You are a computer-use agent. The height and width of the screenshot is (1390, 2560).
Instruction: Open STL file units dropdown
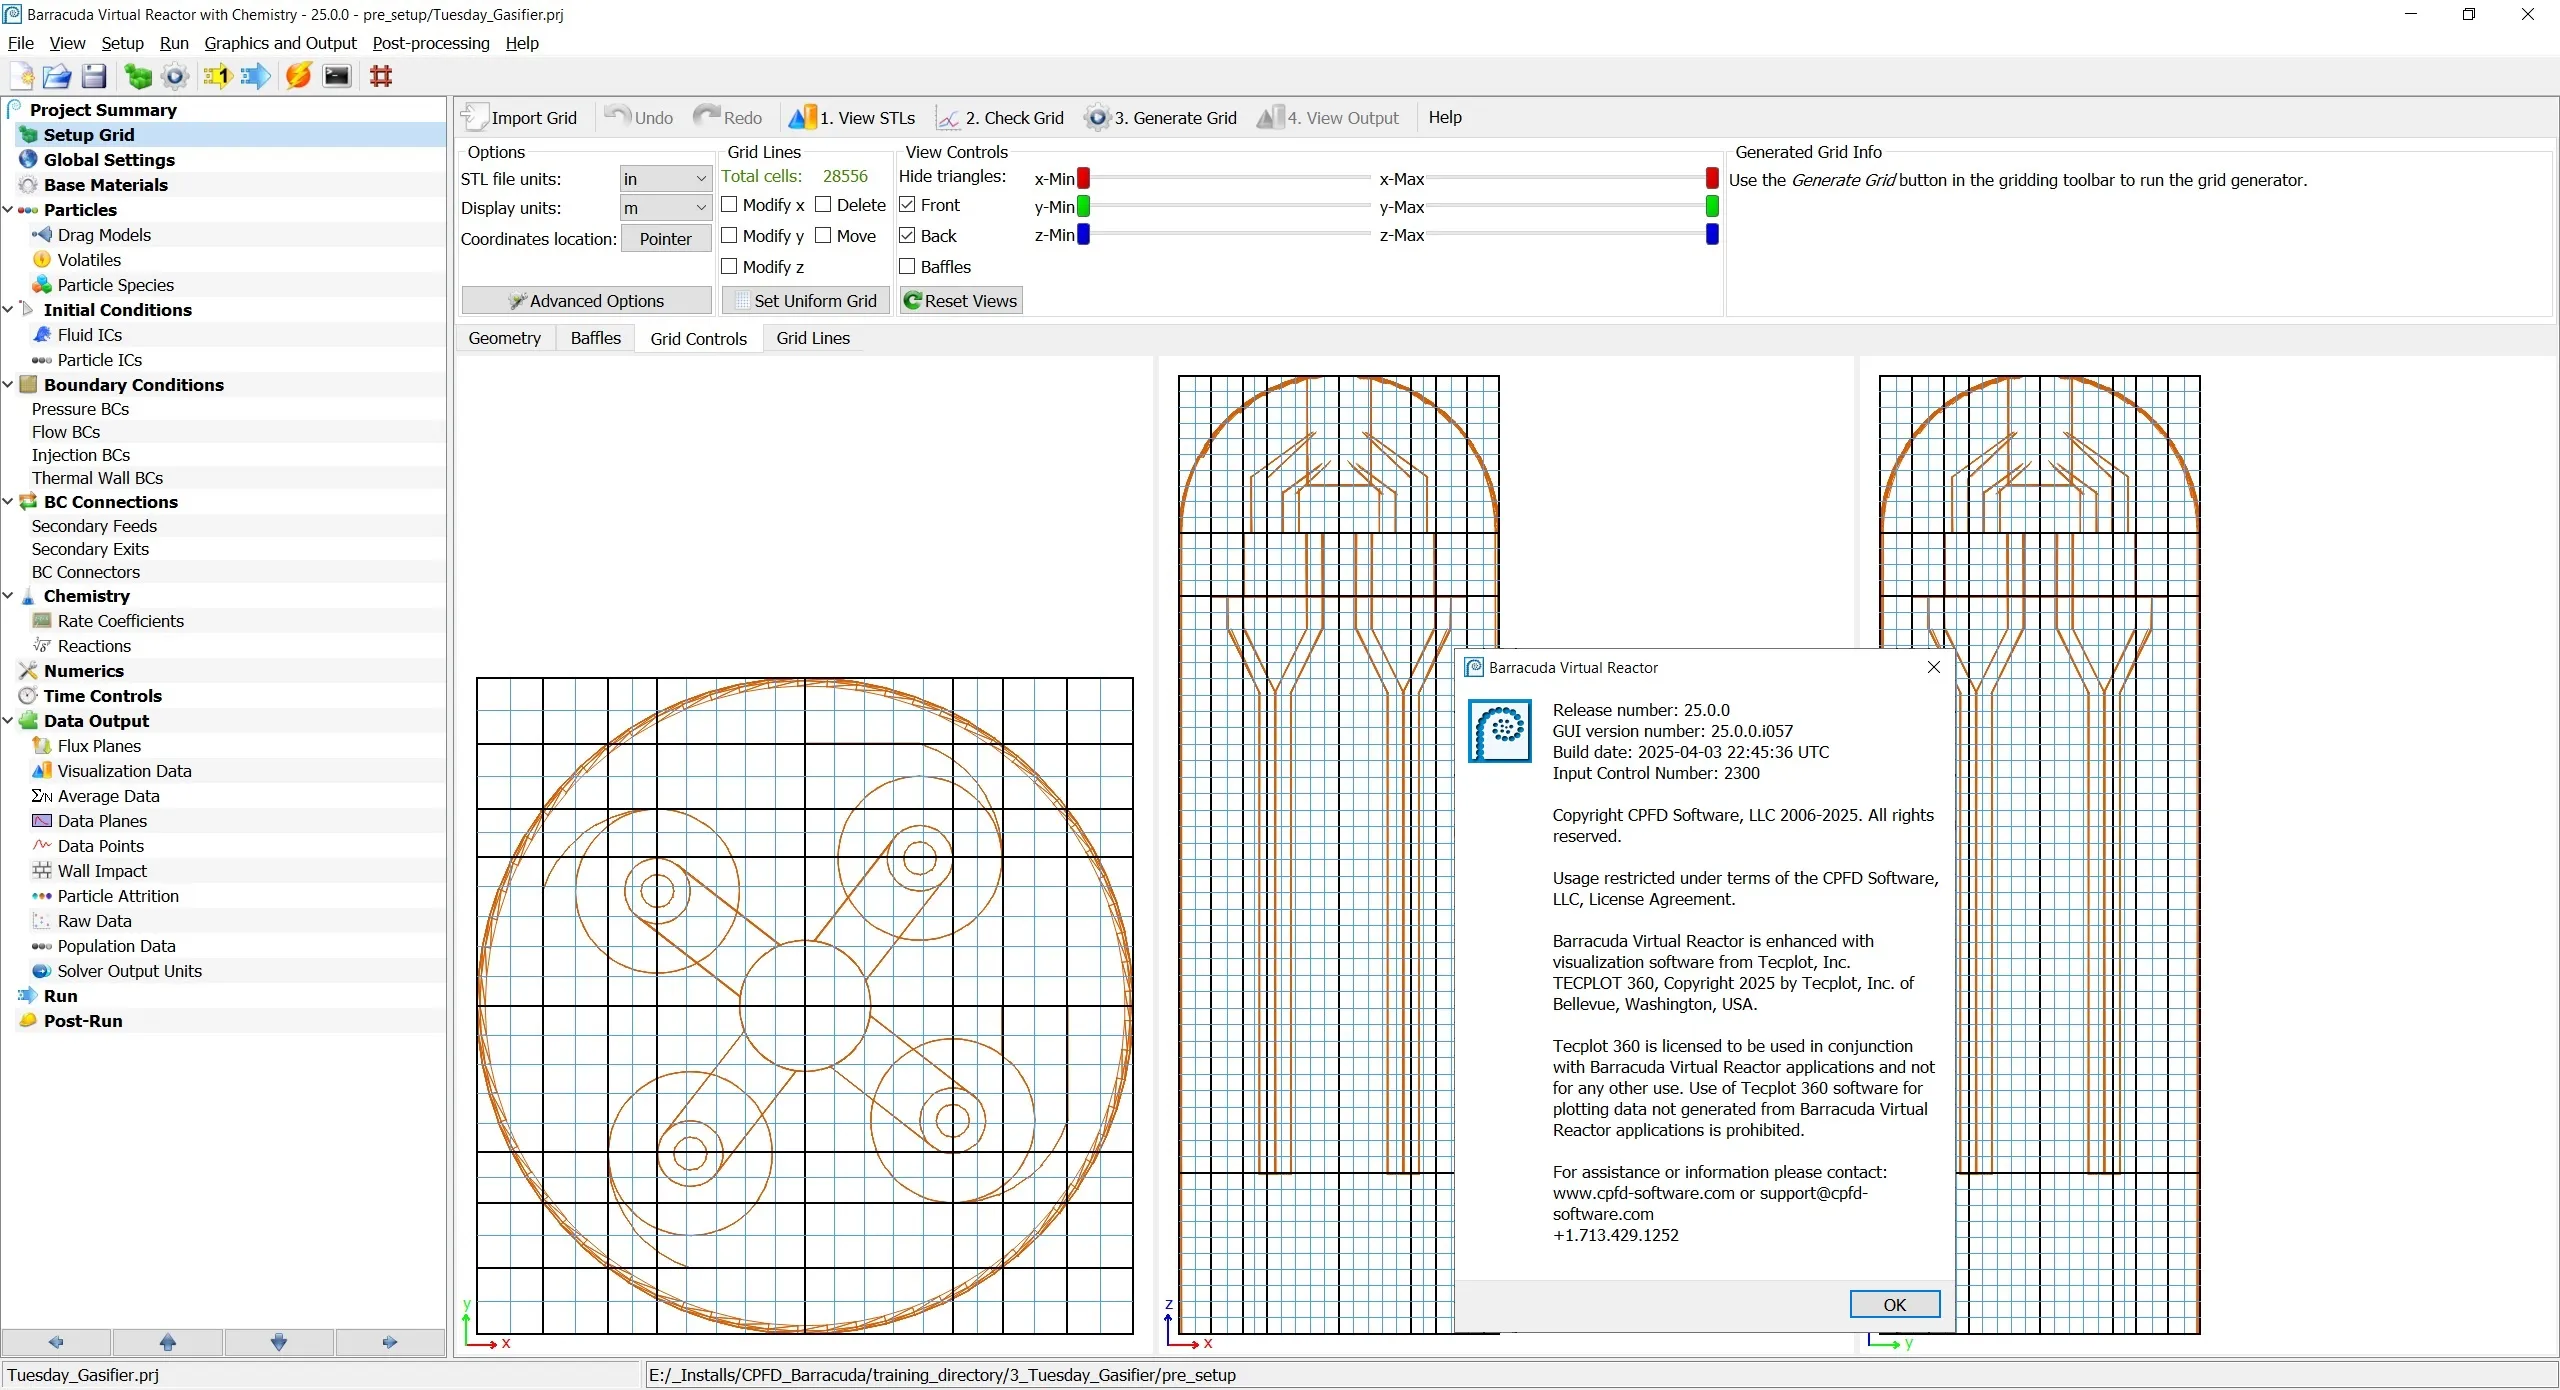coord(665,179)
